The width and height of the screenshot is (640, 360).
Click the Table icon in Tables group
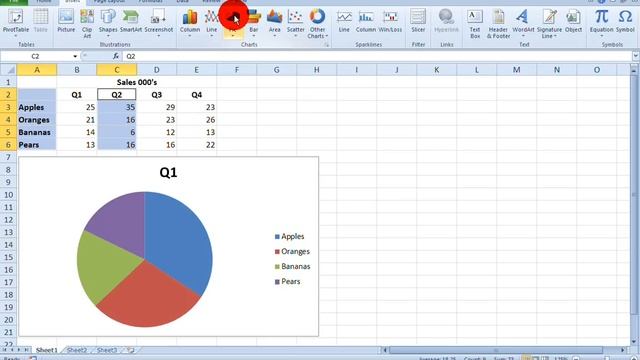point(40,21)
